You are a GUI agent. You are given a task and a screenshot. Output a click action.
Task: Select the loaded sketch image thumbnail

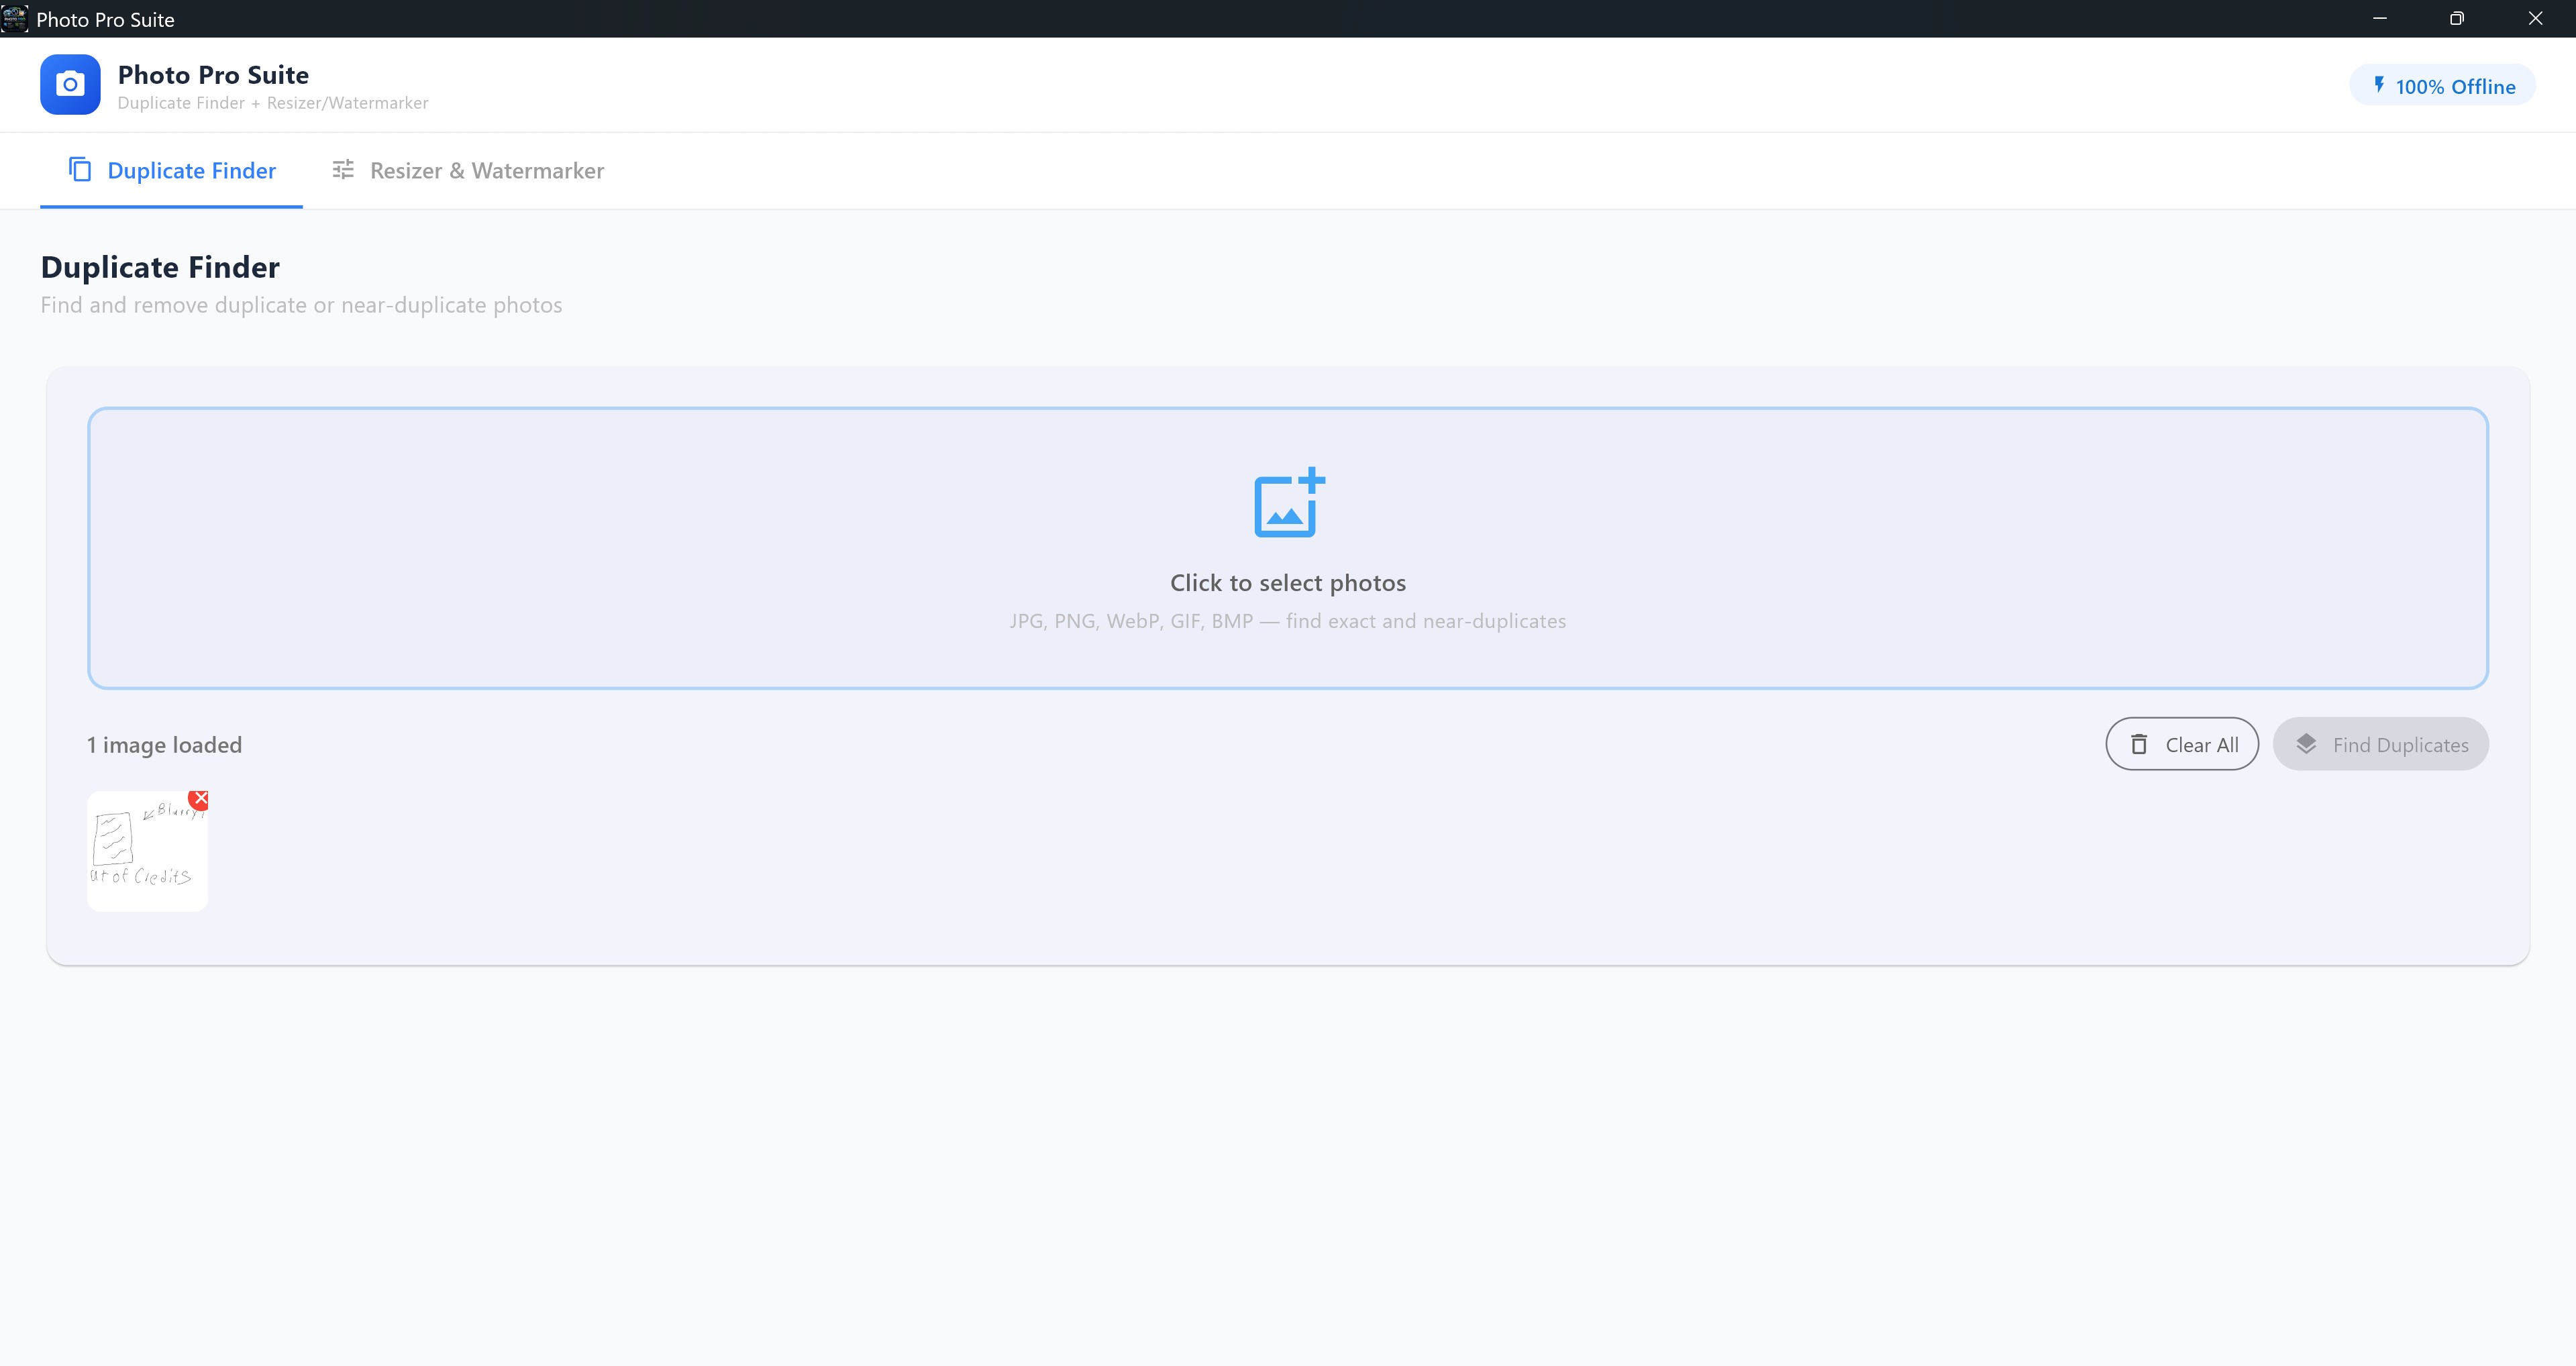pyautogui.click(x=147, y=851)
